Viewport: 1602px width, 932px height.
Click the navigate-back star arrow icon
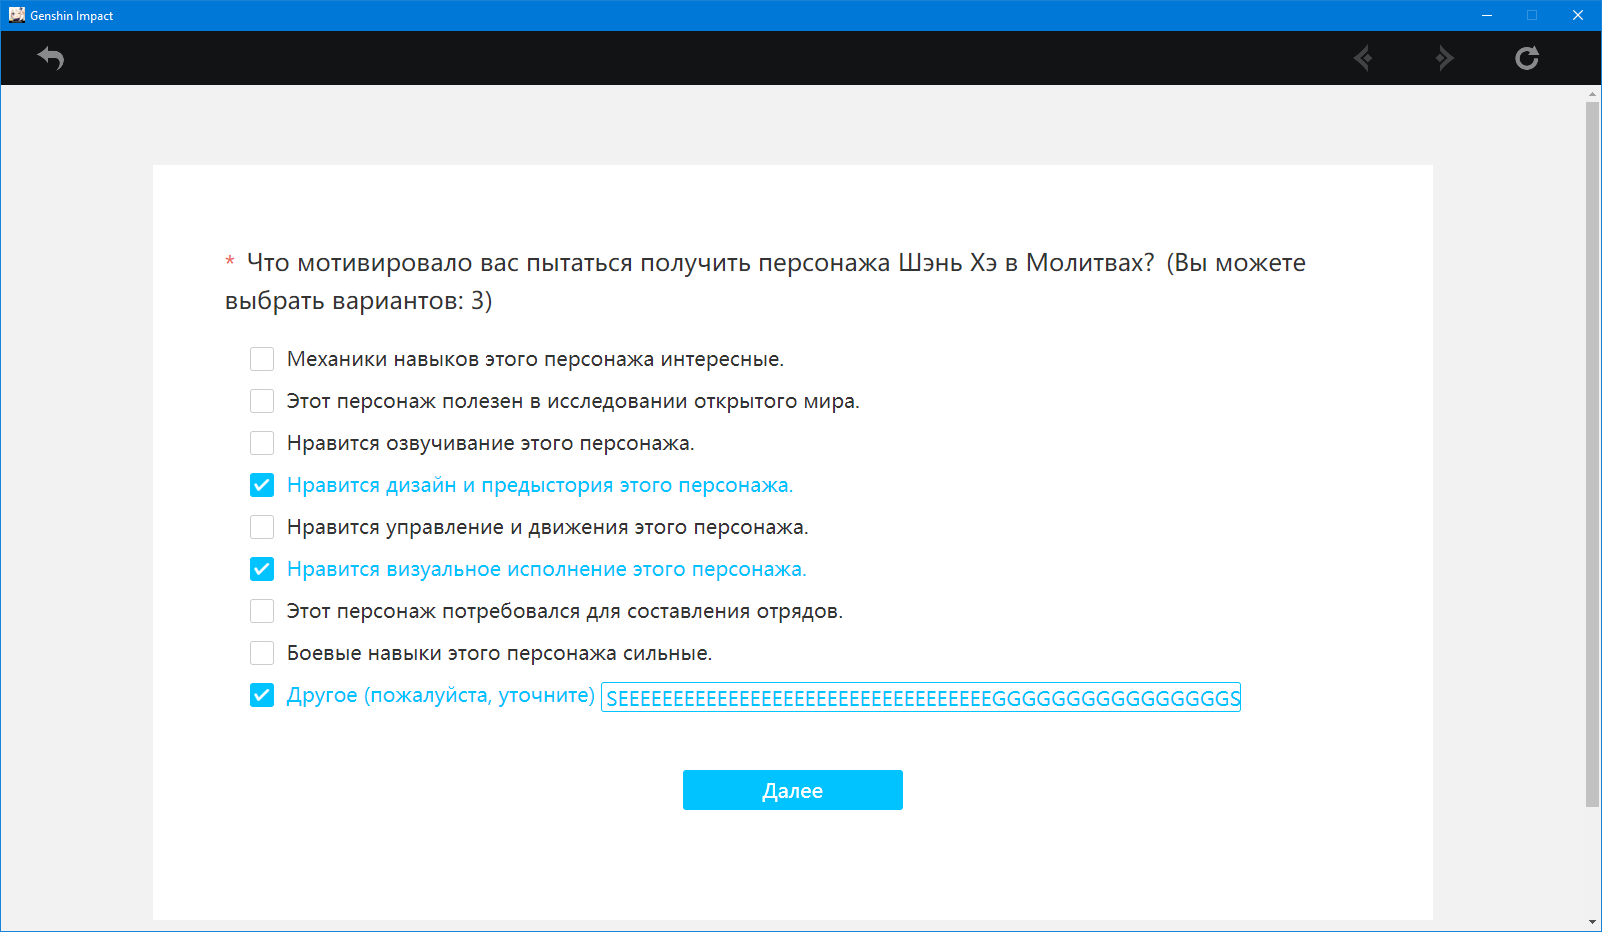[1363, 58]
